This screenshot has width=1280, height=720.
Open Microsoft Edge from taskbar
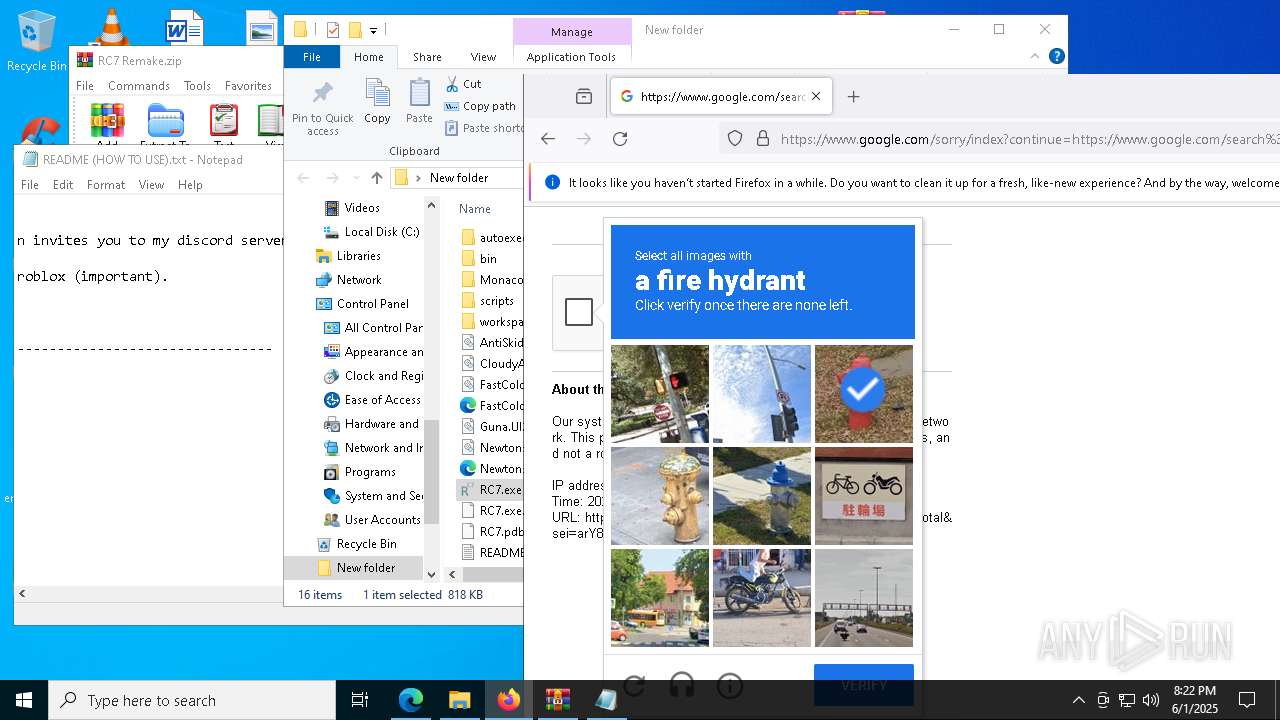411,700
